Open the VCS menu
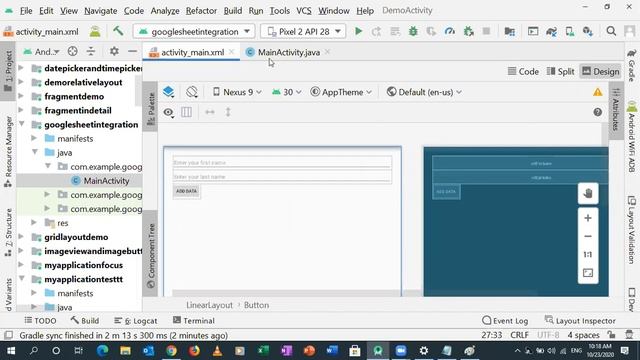640x360 pixels. [x=304, y=11]
